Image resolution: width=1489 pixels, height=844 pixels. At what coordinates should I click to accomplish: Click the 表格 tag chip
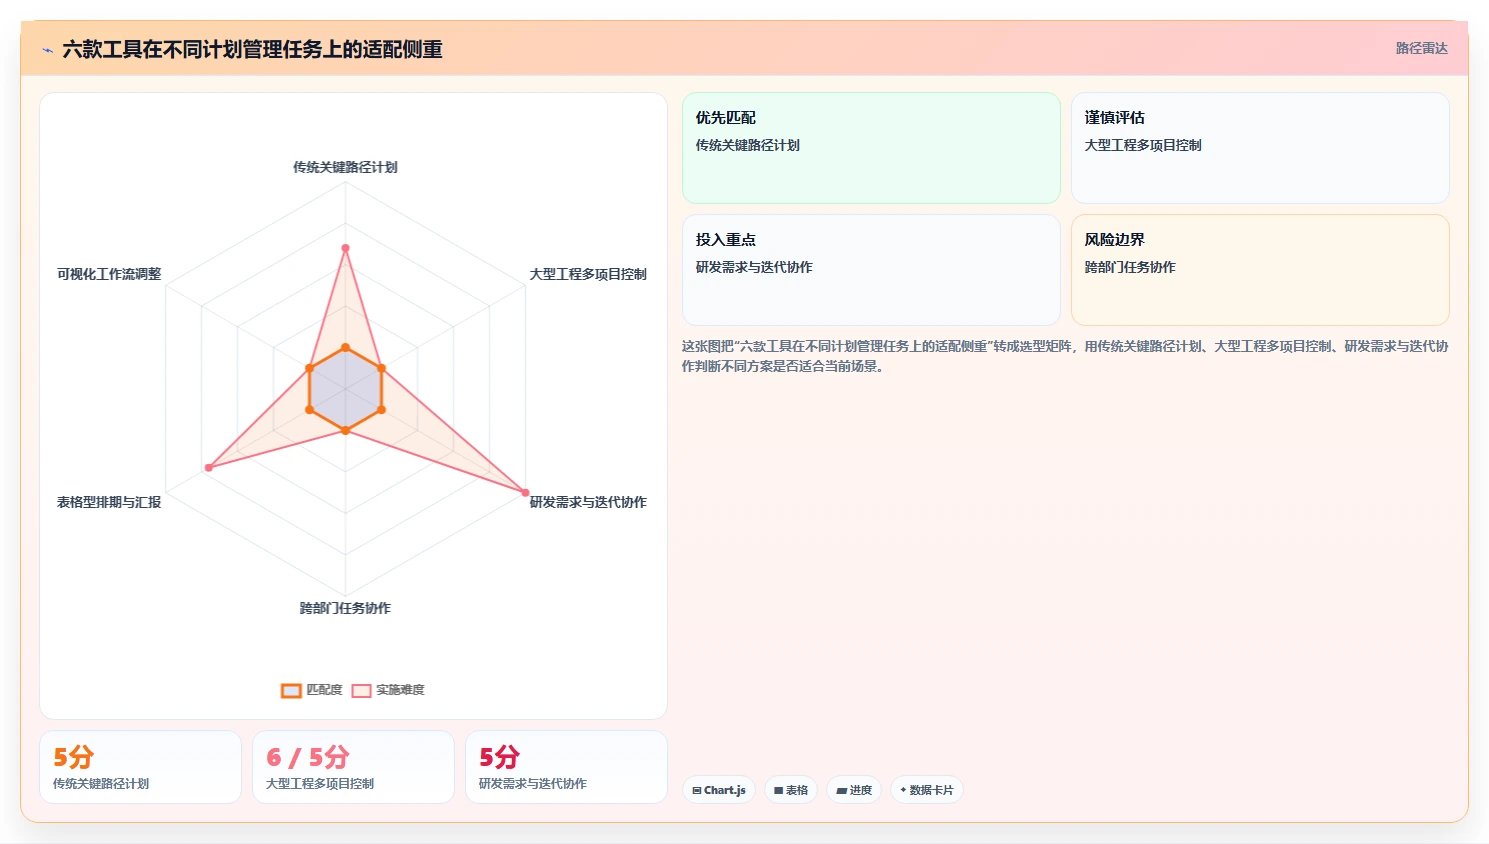point(791,790)
